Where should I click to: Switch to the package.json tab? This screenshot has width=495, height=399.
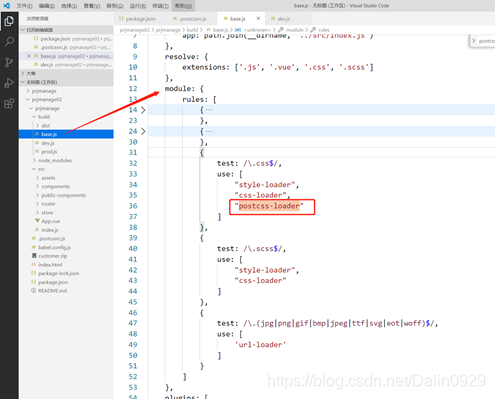[140, 19]
